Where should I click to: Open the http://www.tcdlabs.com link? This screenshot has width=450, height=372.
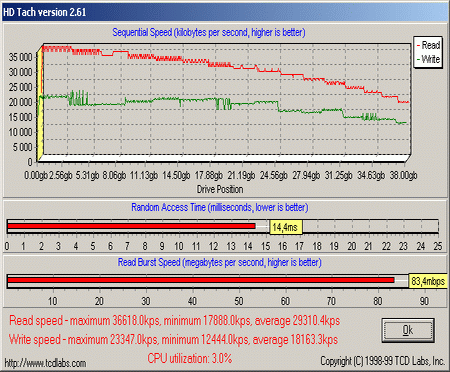point(45,363)
